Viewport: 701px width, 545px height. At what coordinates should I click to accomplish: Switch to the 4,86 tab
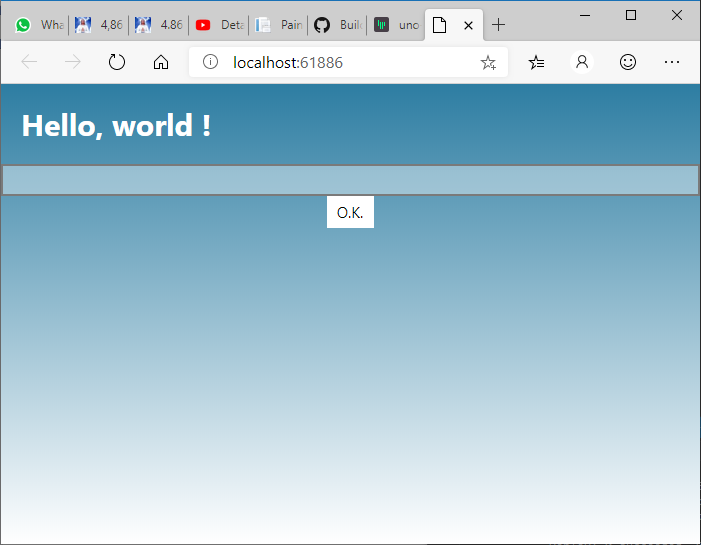[x=99, y=25]
